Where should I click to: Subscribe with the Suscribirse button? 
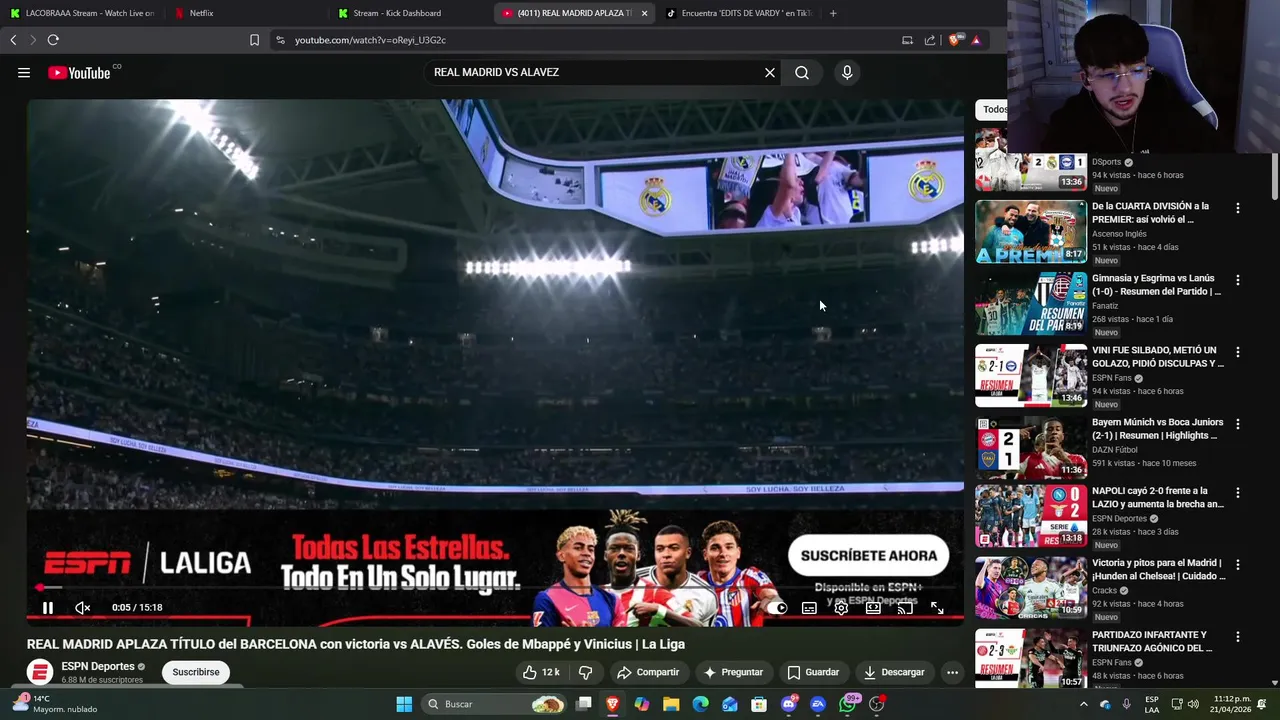click(196, 672)
